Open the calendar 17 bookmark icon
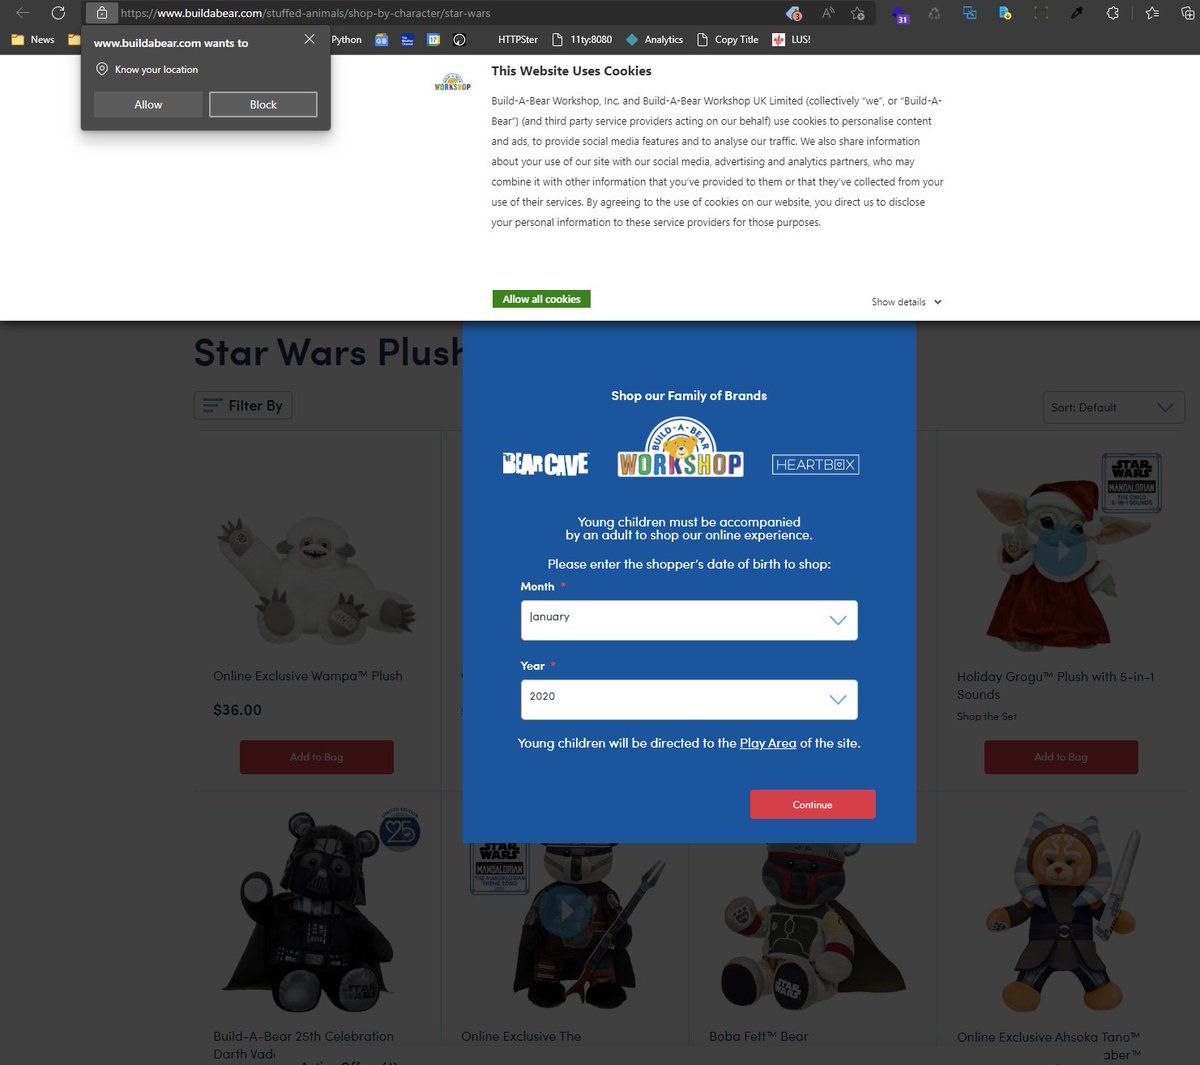Image resolution: width=1200 pixels, height=1065 pixels. coord(433,40)
